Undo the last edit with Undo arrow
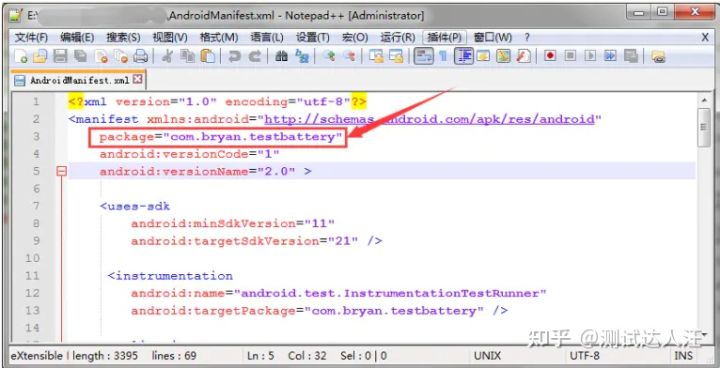 (234, 56)
